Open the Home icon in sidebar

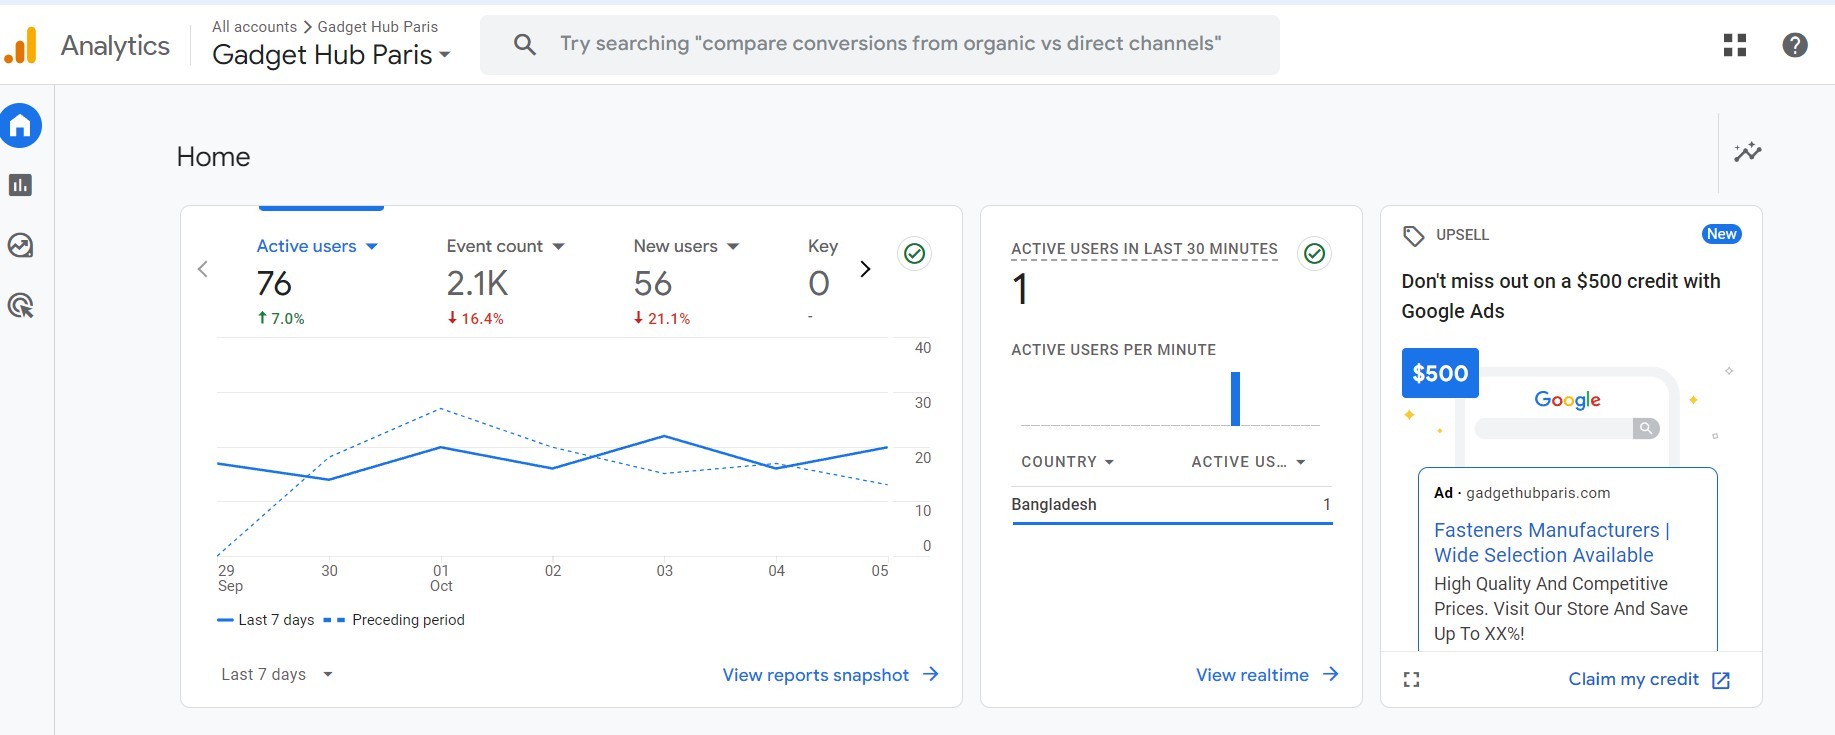(x=20, y=126)
